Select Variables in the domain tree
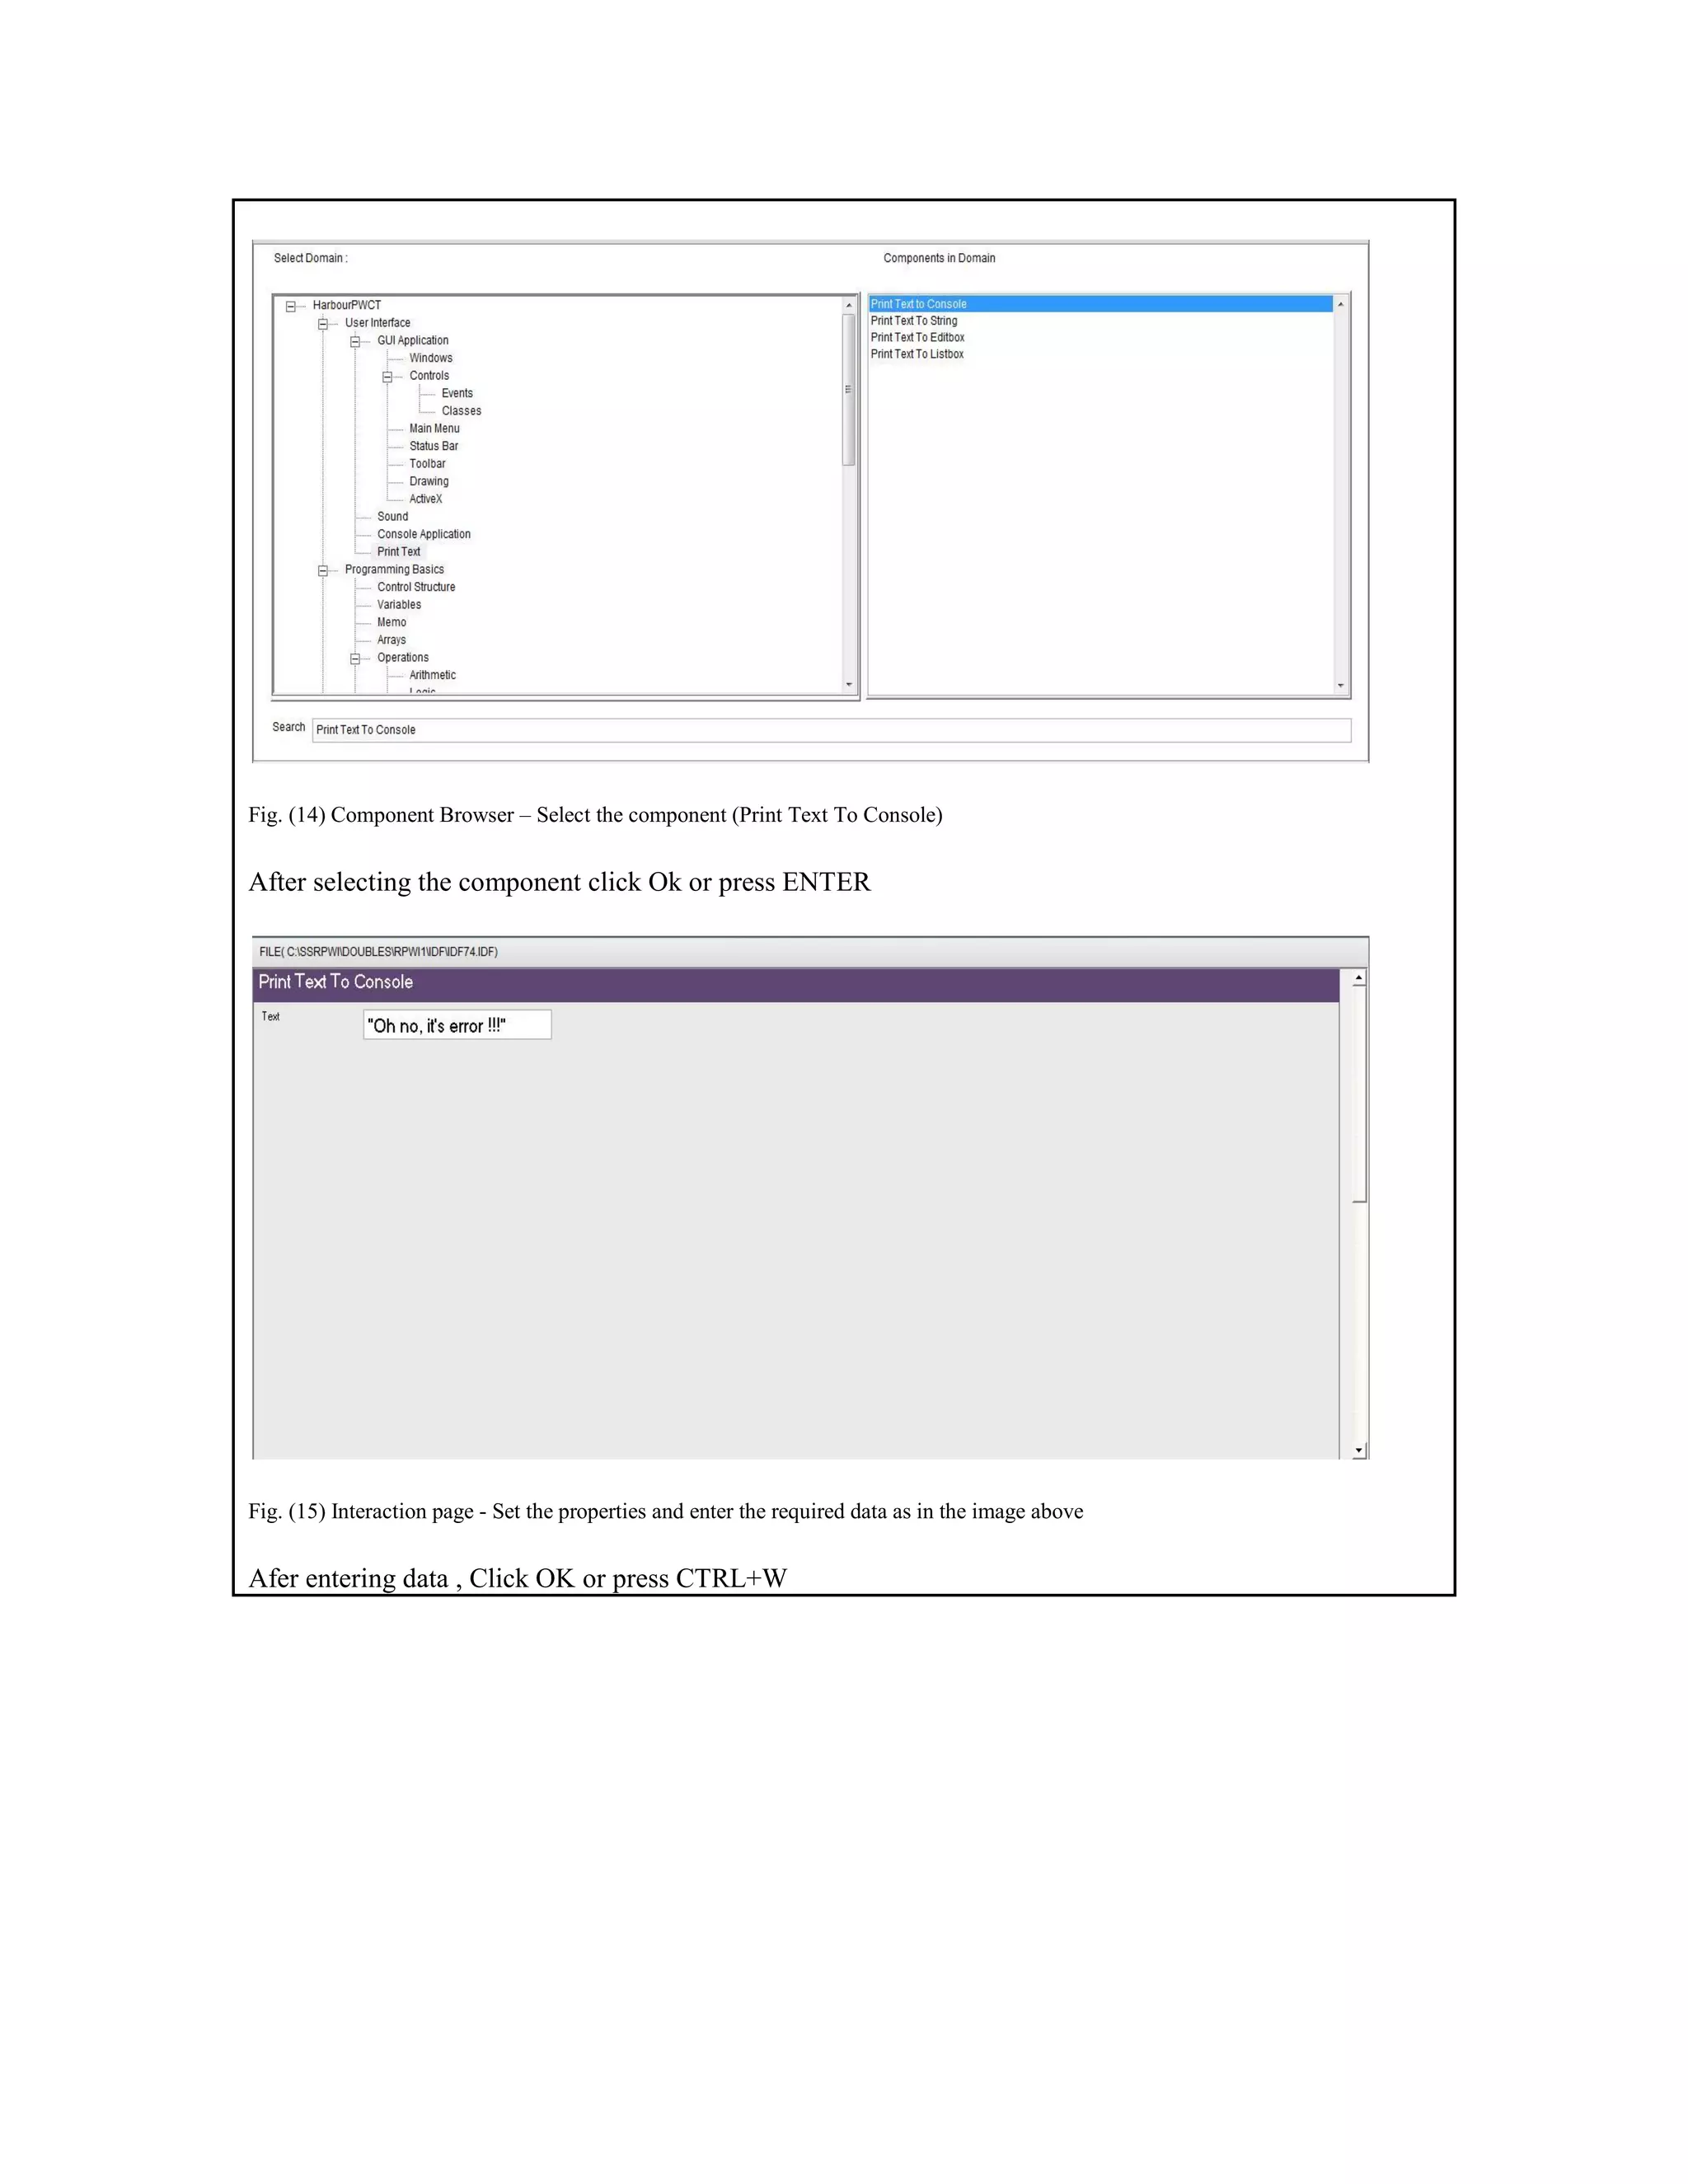The width and height of the screenshot is (1688, 2184). coord(398,605)
